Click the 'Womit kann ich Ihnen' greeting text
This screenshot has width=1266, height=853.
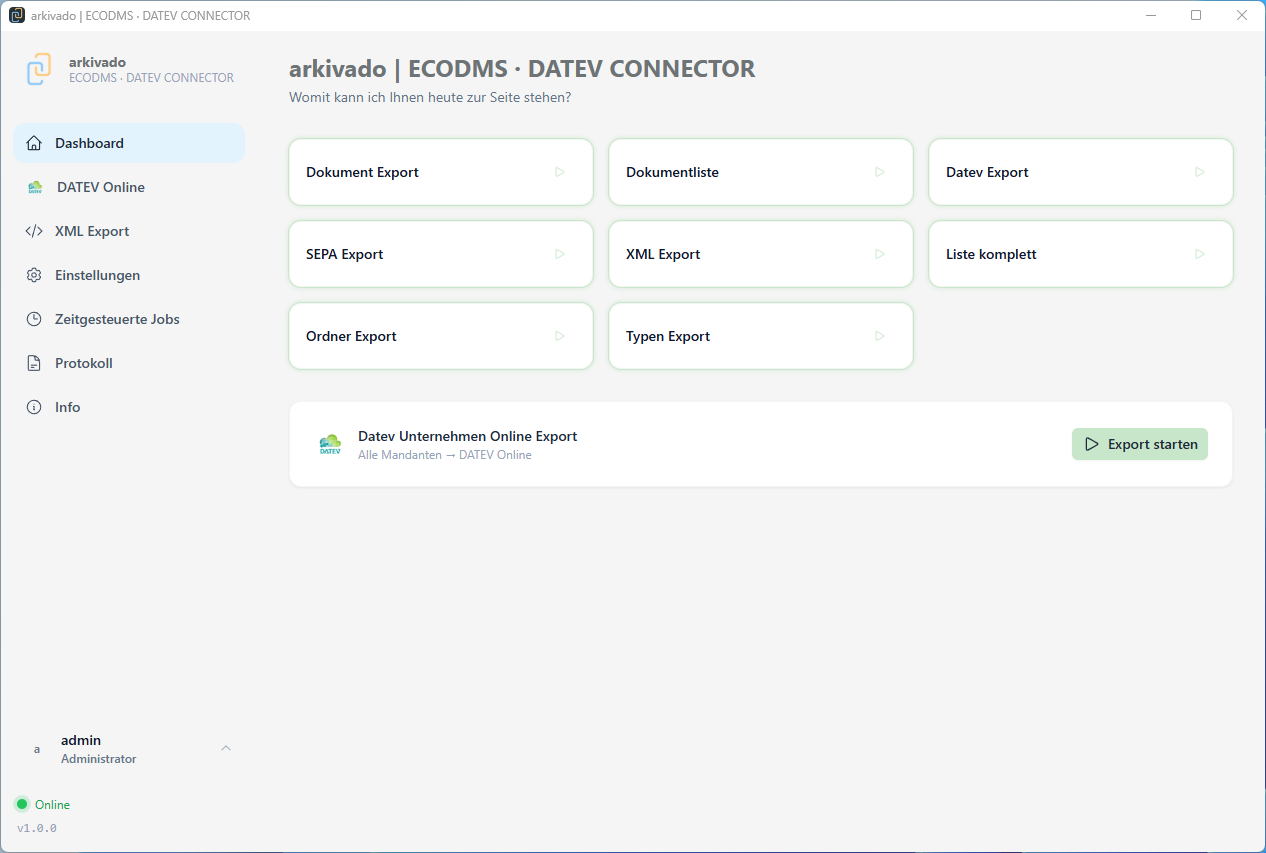[x=430, y=97]
